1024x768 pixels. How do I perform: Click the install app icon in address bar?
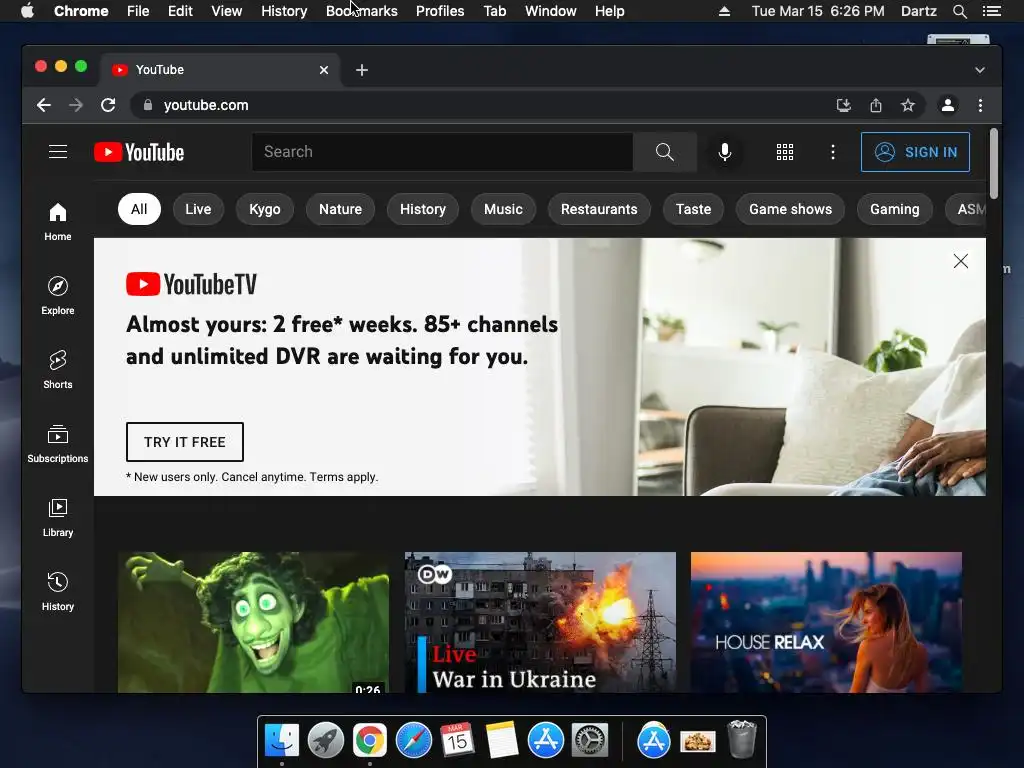[x=844, y=105]
